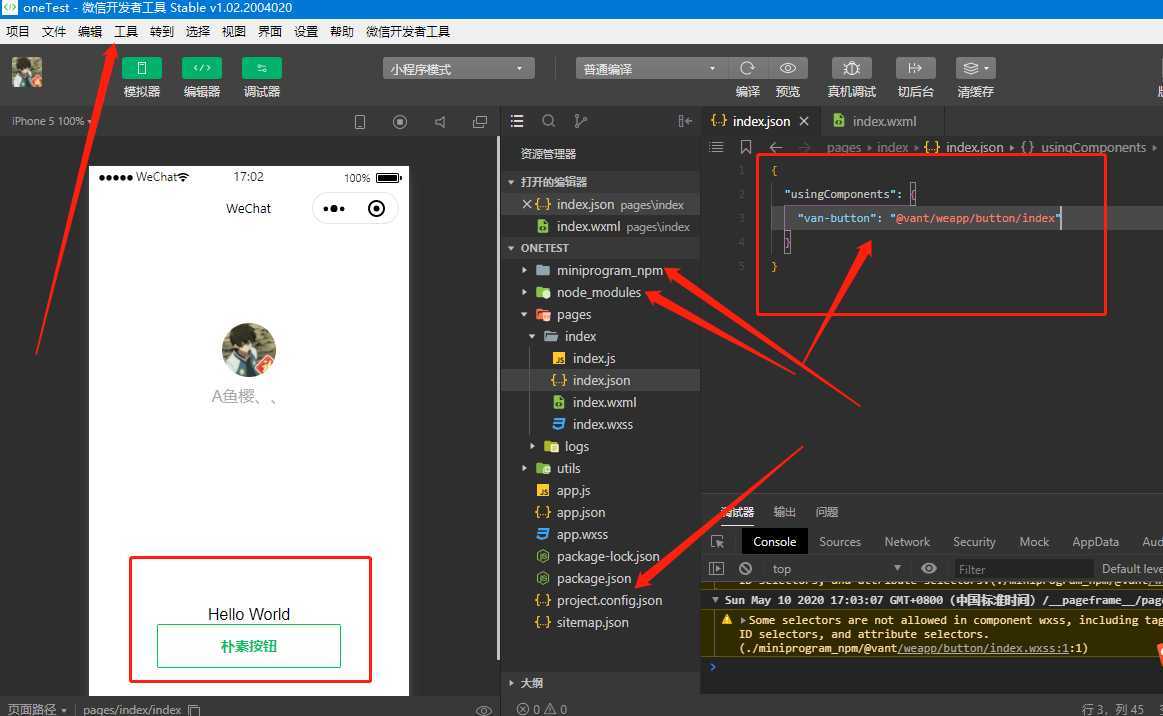Toggle the console live expression eye icon

929,568
